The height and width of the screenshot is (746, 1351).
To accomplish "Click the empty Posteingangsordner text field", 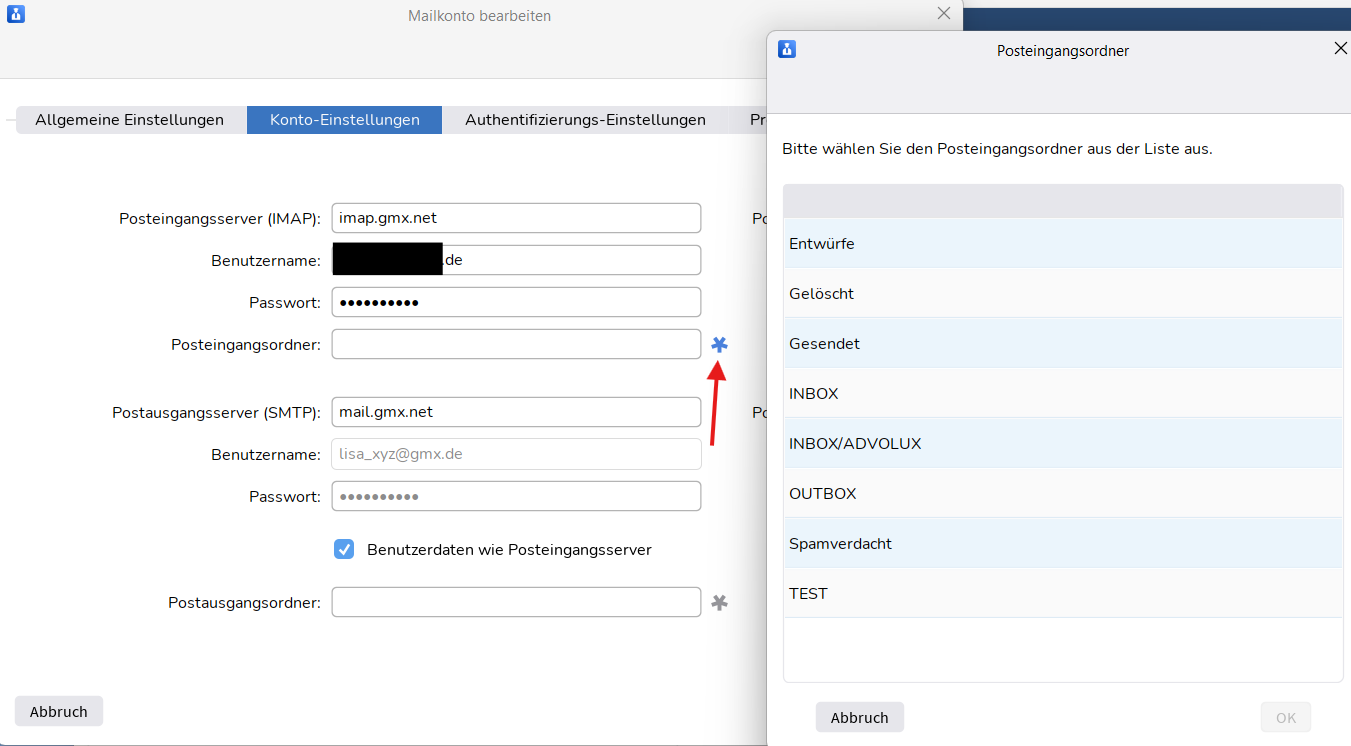I will click(x=516, y=344).
